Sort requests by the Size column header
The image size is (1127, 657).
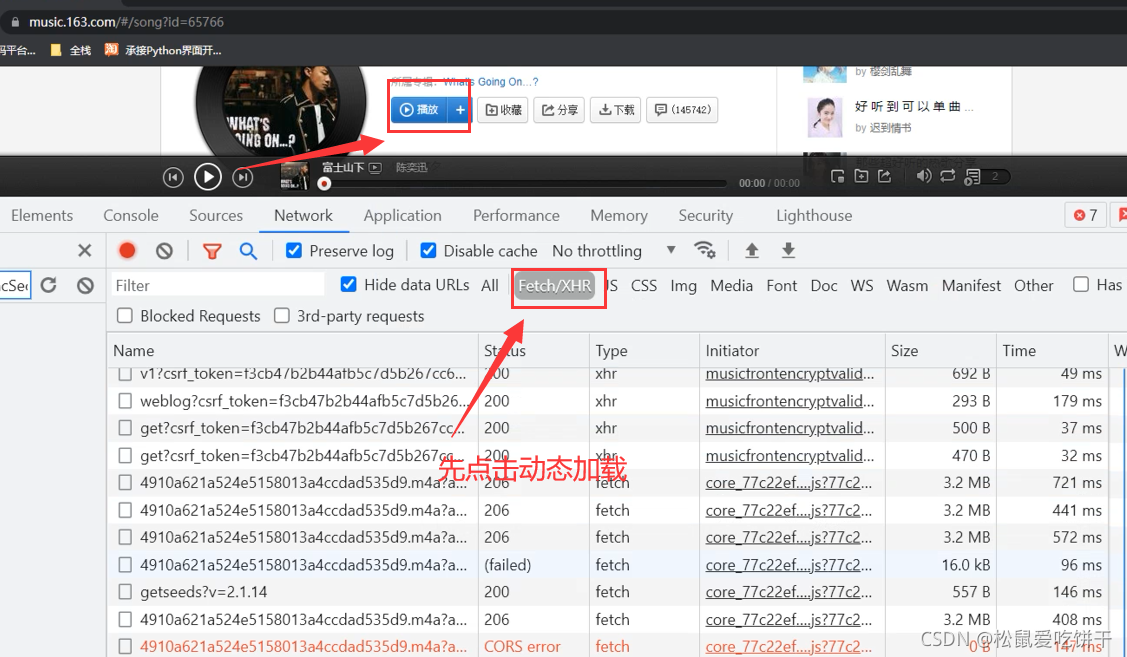[940, 350]
